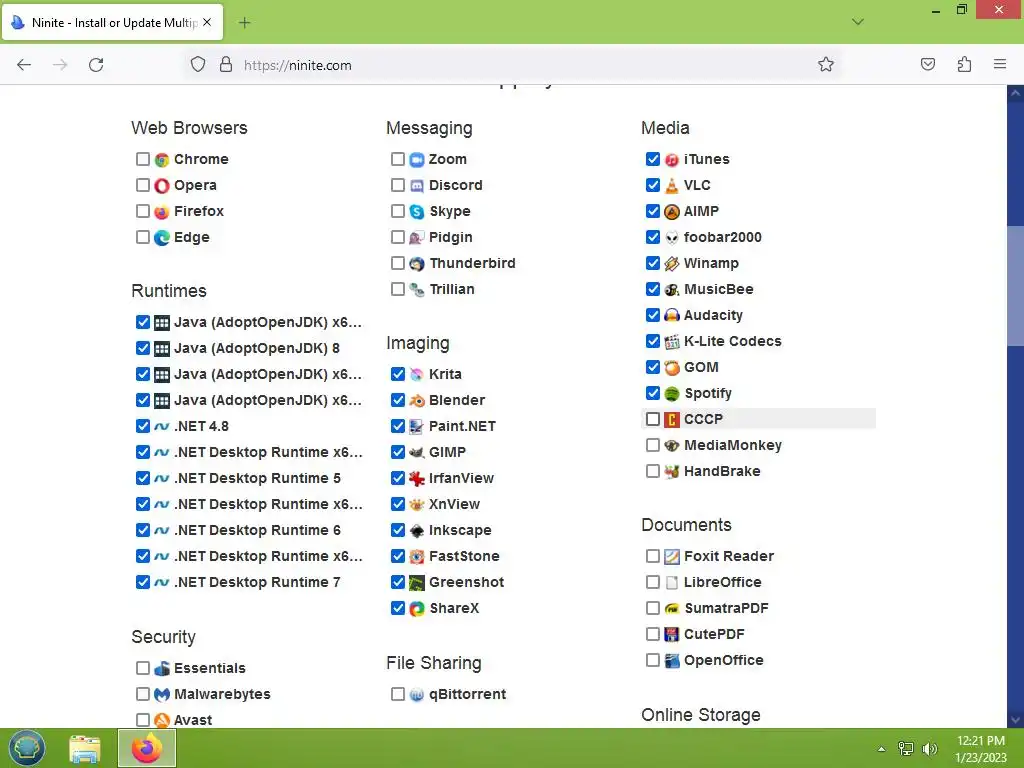Click the GIMP mascot icon
The image size is (1024, 768).
point(417,452)
